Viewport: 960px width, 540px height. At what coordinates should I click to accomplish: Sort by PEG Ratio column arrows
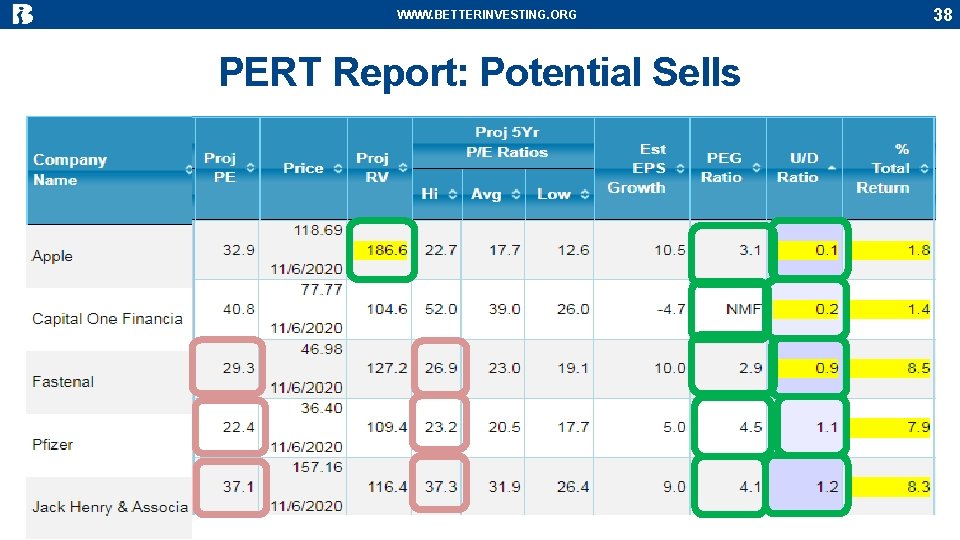pos(757,168)
